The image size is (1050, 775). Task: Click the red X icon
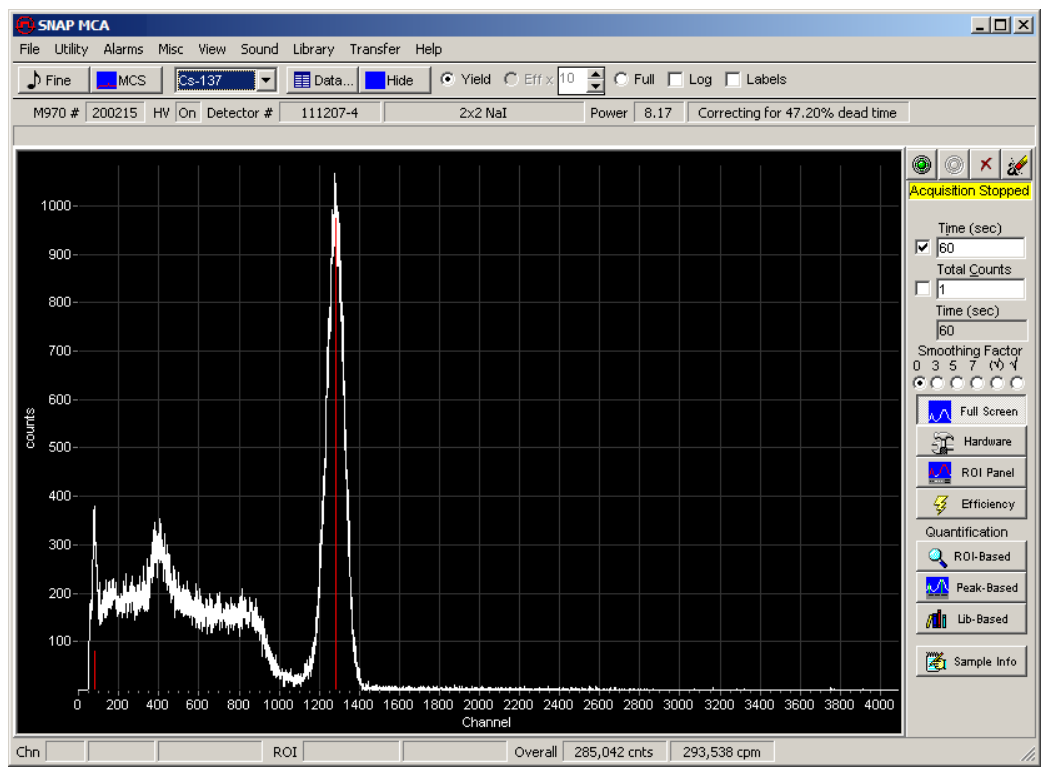click(x=985, y=164)
